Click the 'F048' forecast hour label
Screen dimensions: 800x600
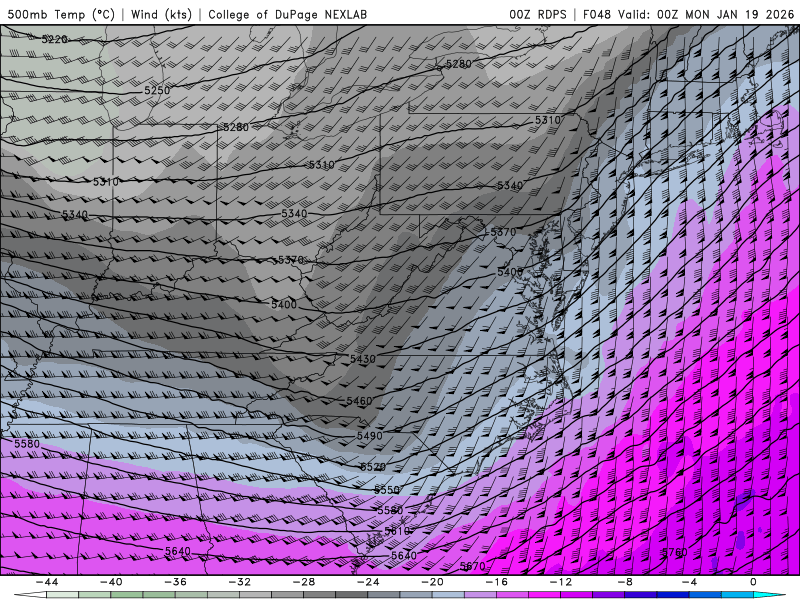(x=597, y=14)
